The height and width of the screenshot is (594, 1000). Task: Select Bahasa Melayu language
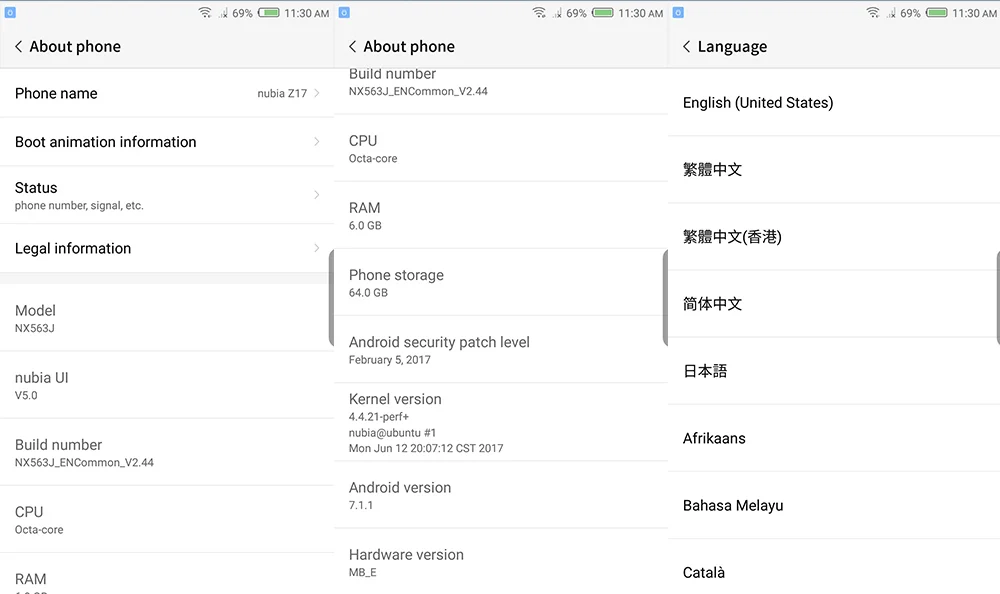[x=834, y=505]
